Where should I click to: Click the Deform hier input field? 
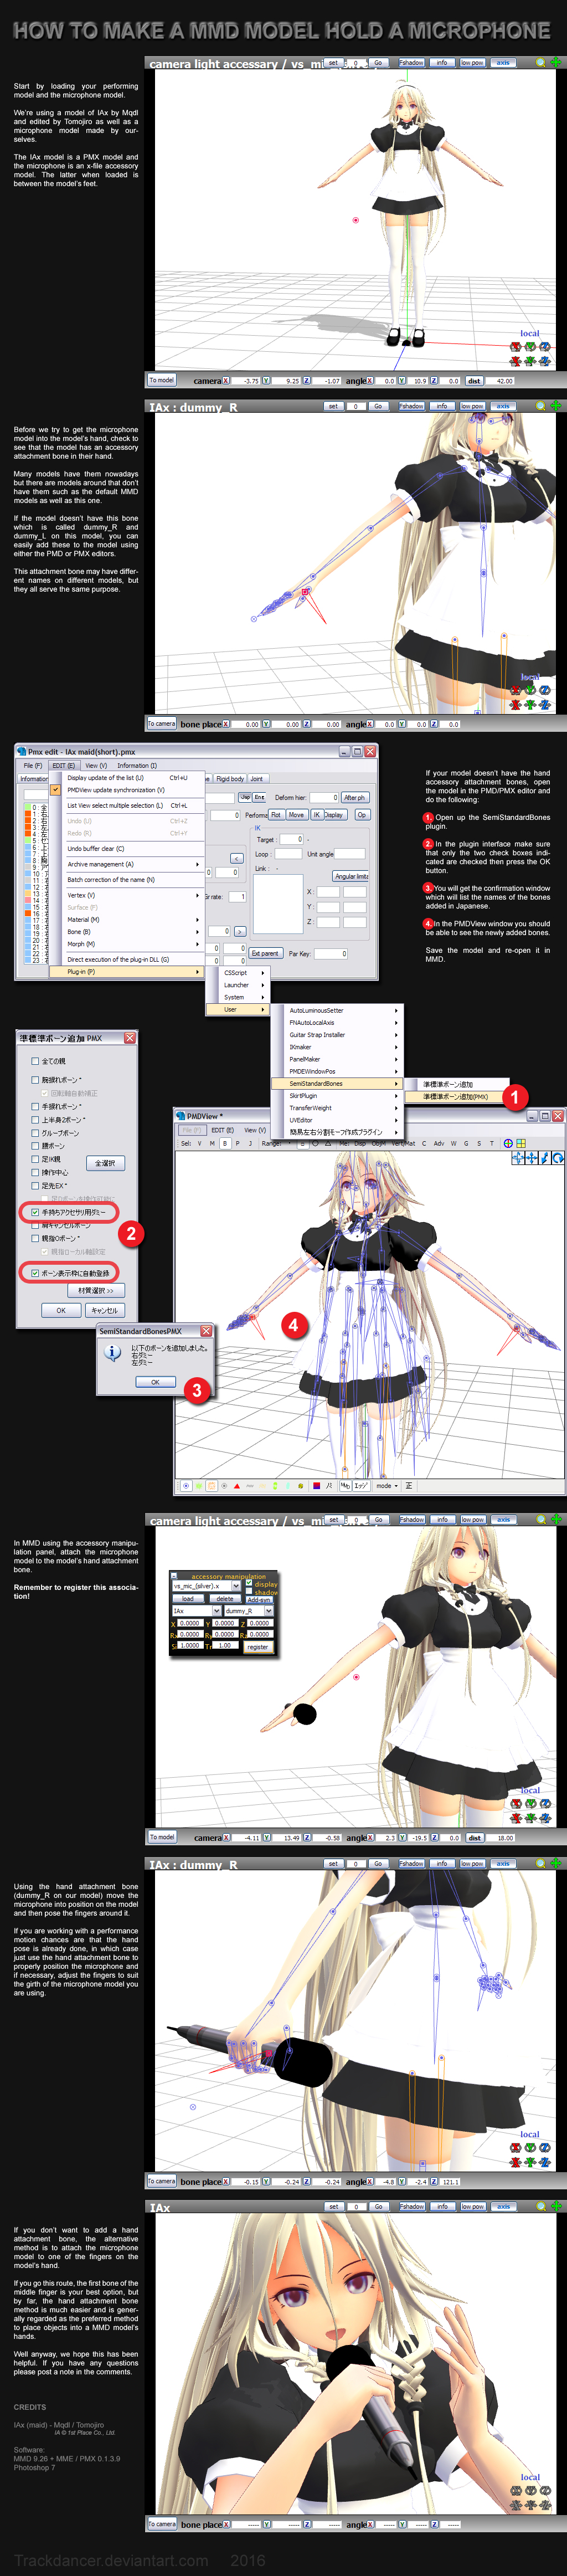(325, 798)
